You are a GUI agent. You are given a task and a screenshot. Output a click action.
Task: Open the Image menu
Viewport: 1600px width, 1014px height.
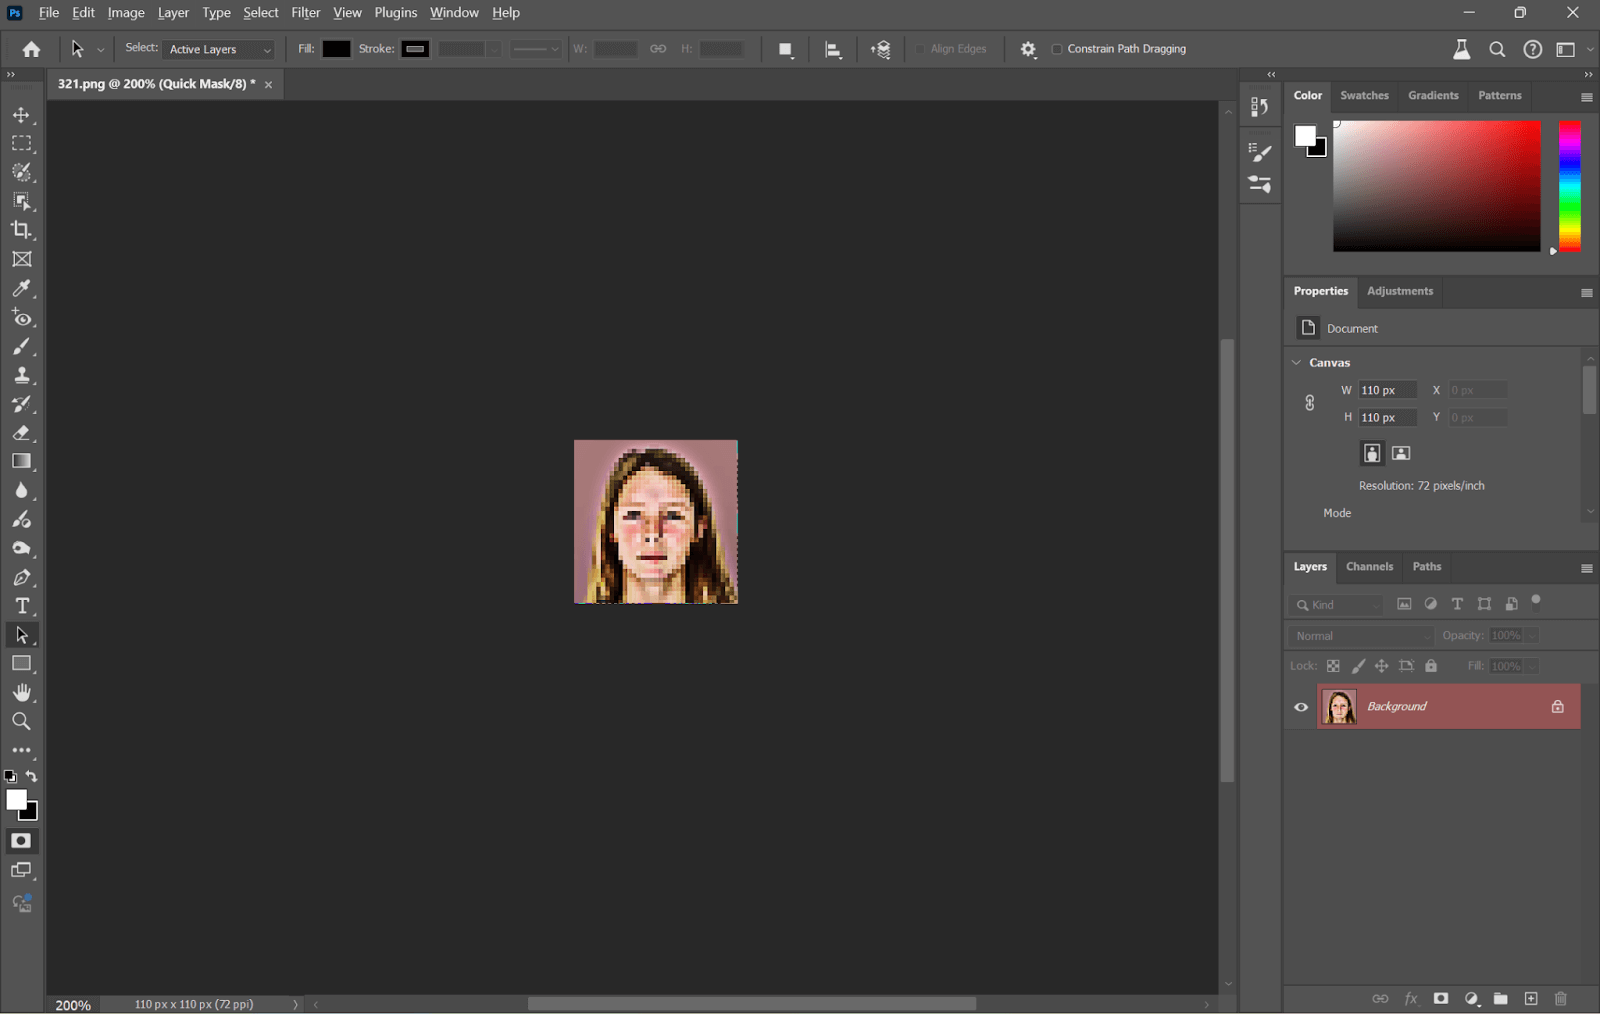coord(126,13)
